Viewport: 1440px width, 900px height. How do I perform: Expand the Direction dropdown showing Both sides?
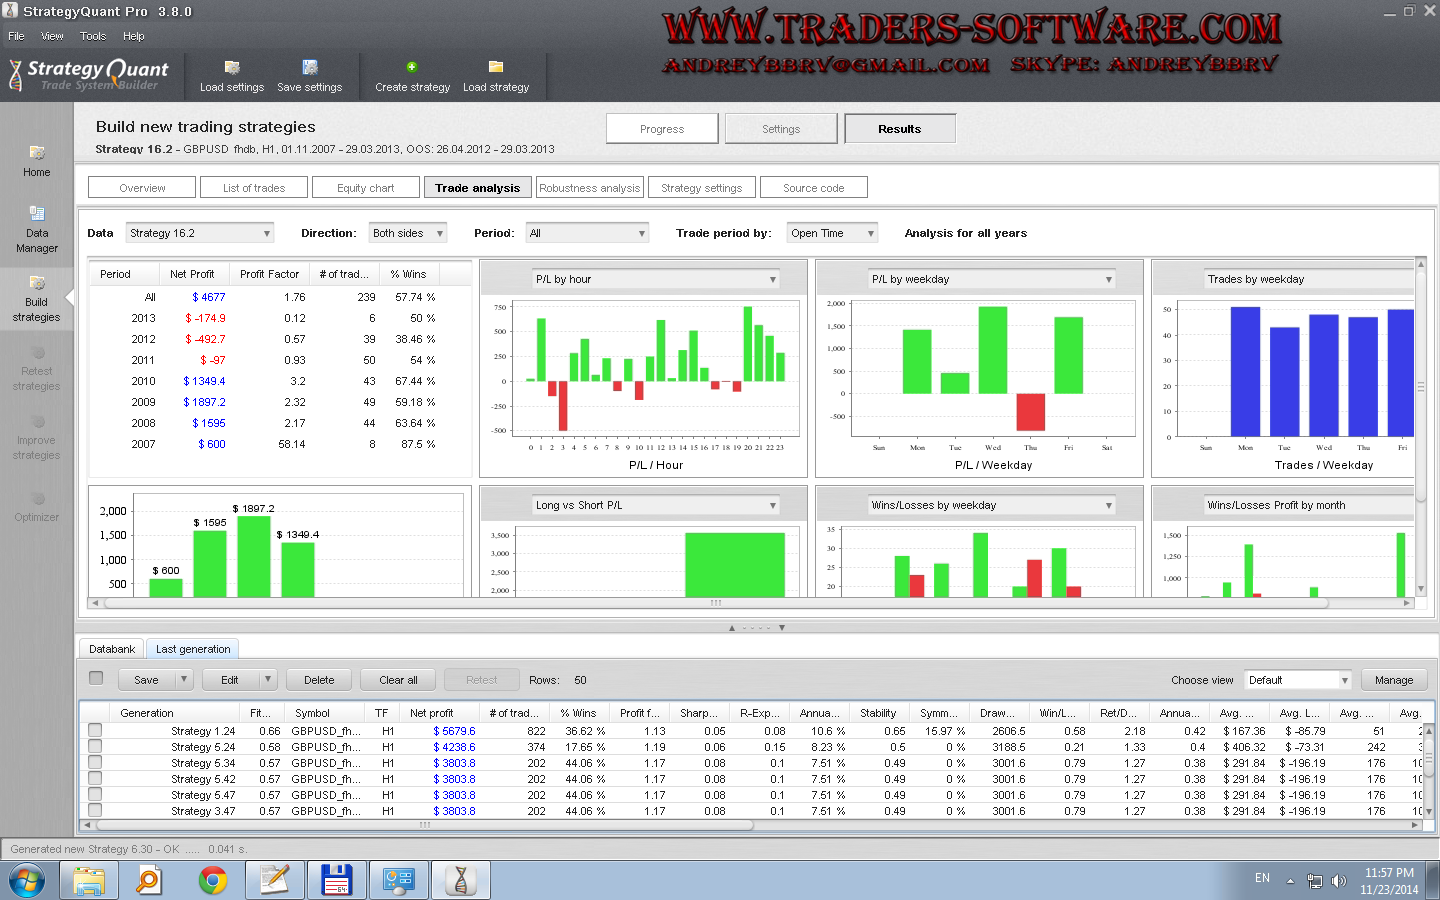(x=407, y=233)
